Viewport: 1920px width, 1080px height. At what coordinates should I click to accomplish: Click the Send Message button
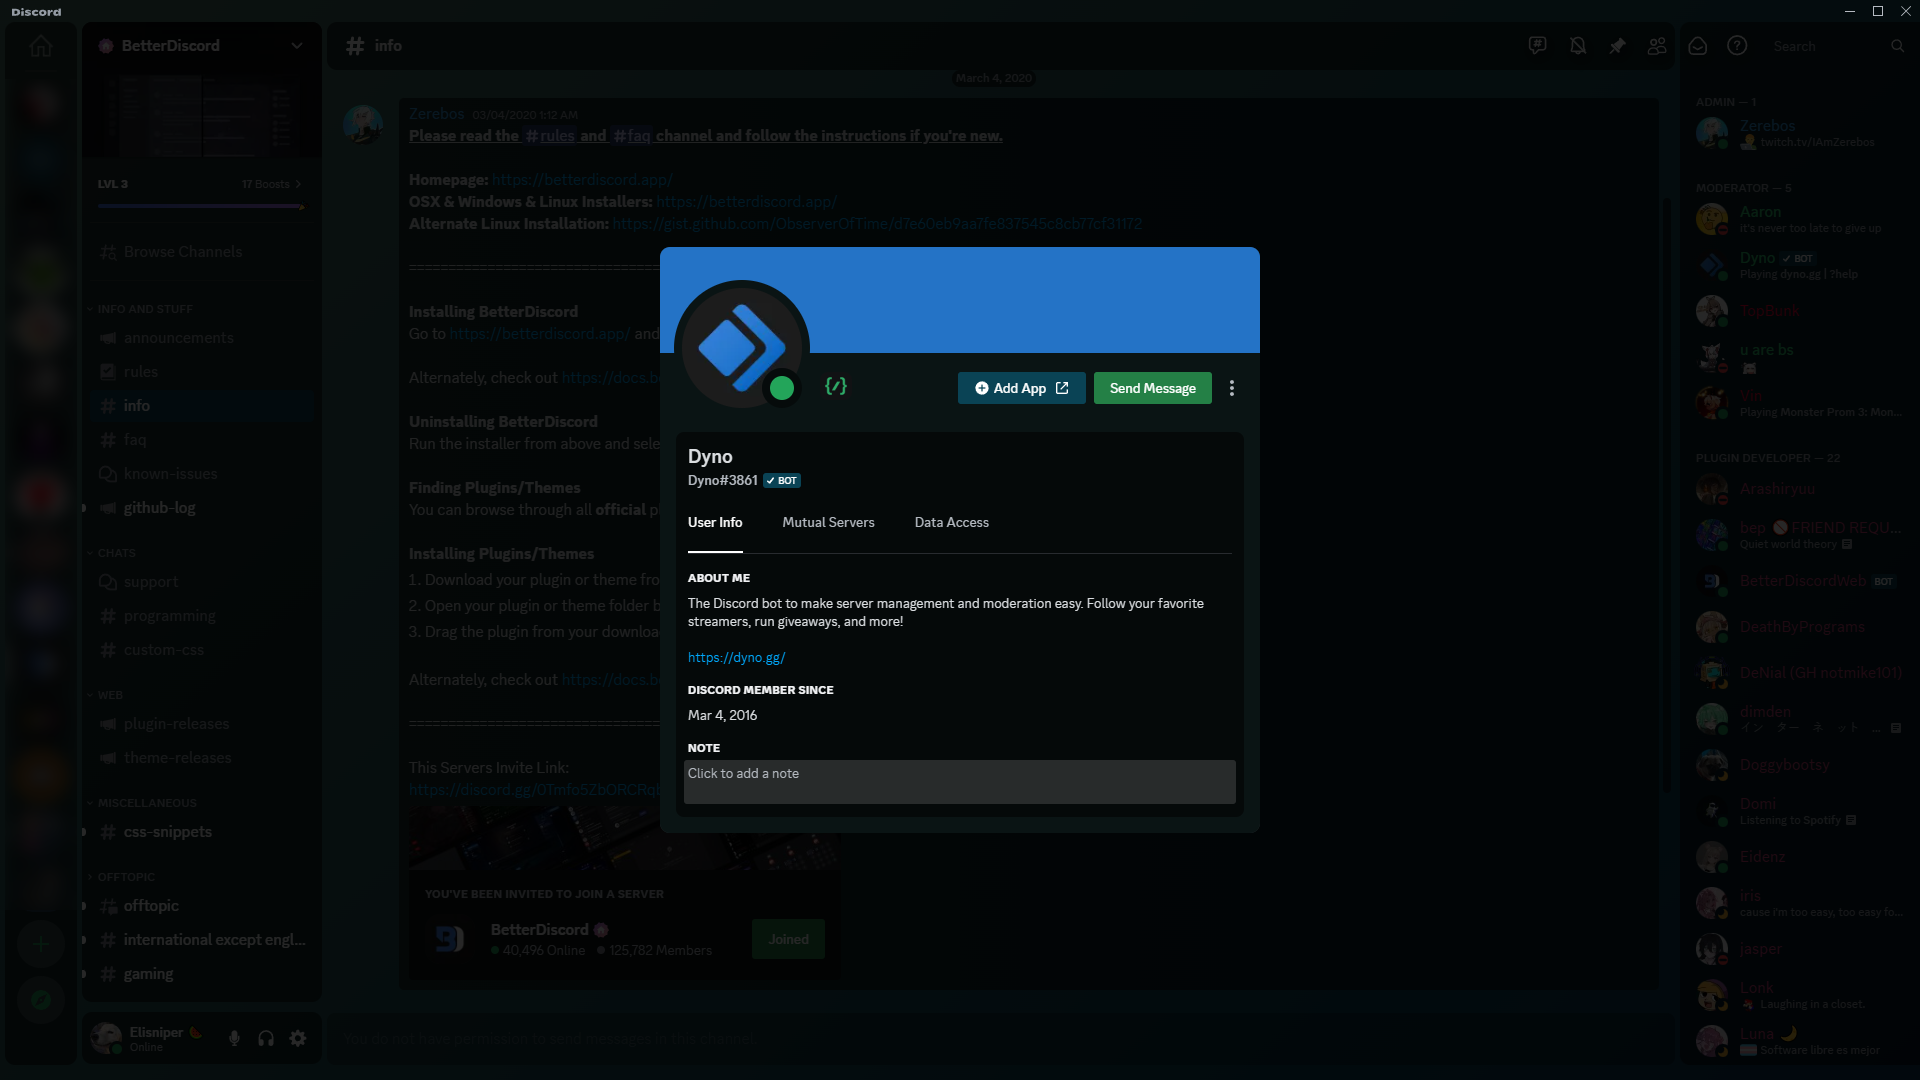coord(1152,388)
